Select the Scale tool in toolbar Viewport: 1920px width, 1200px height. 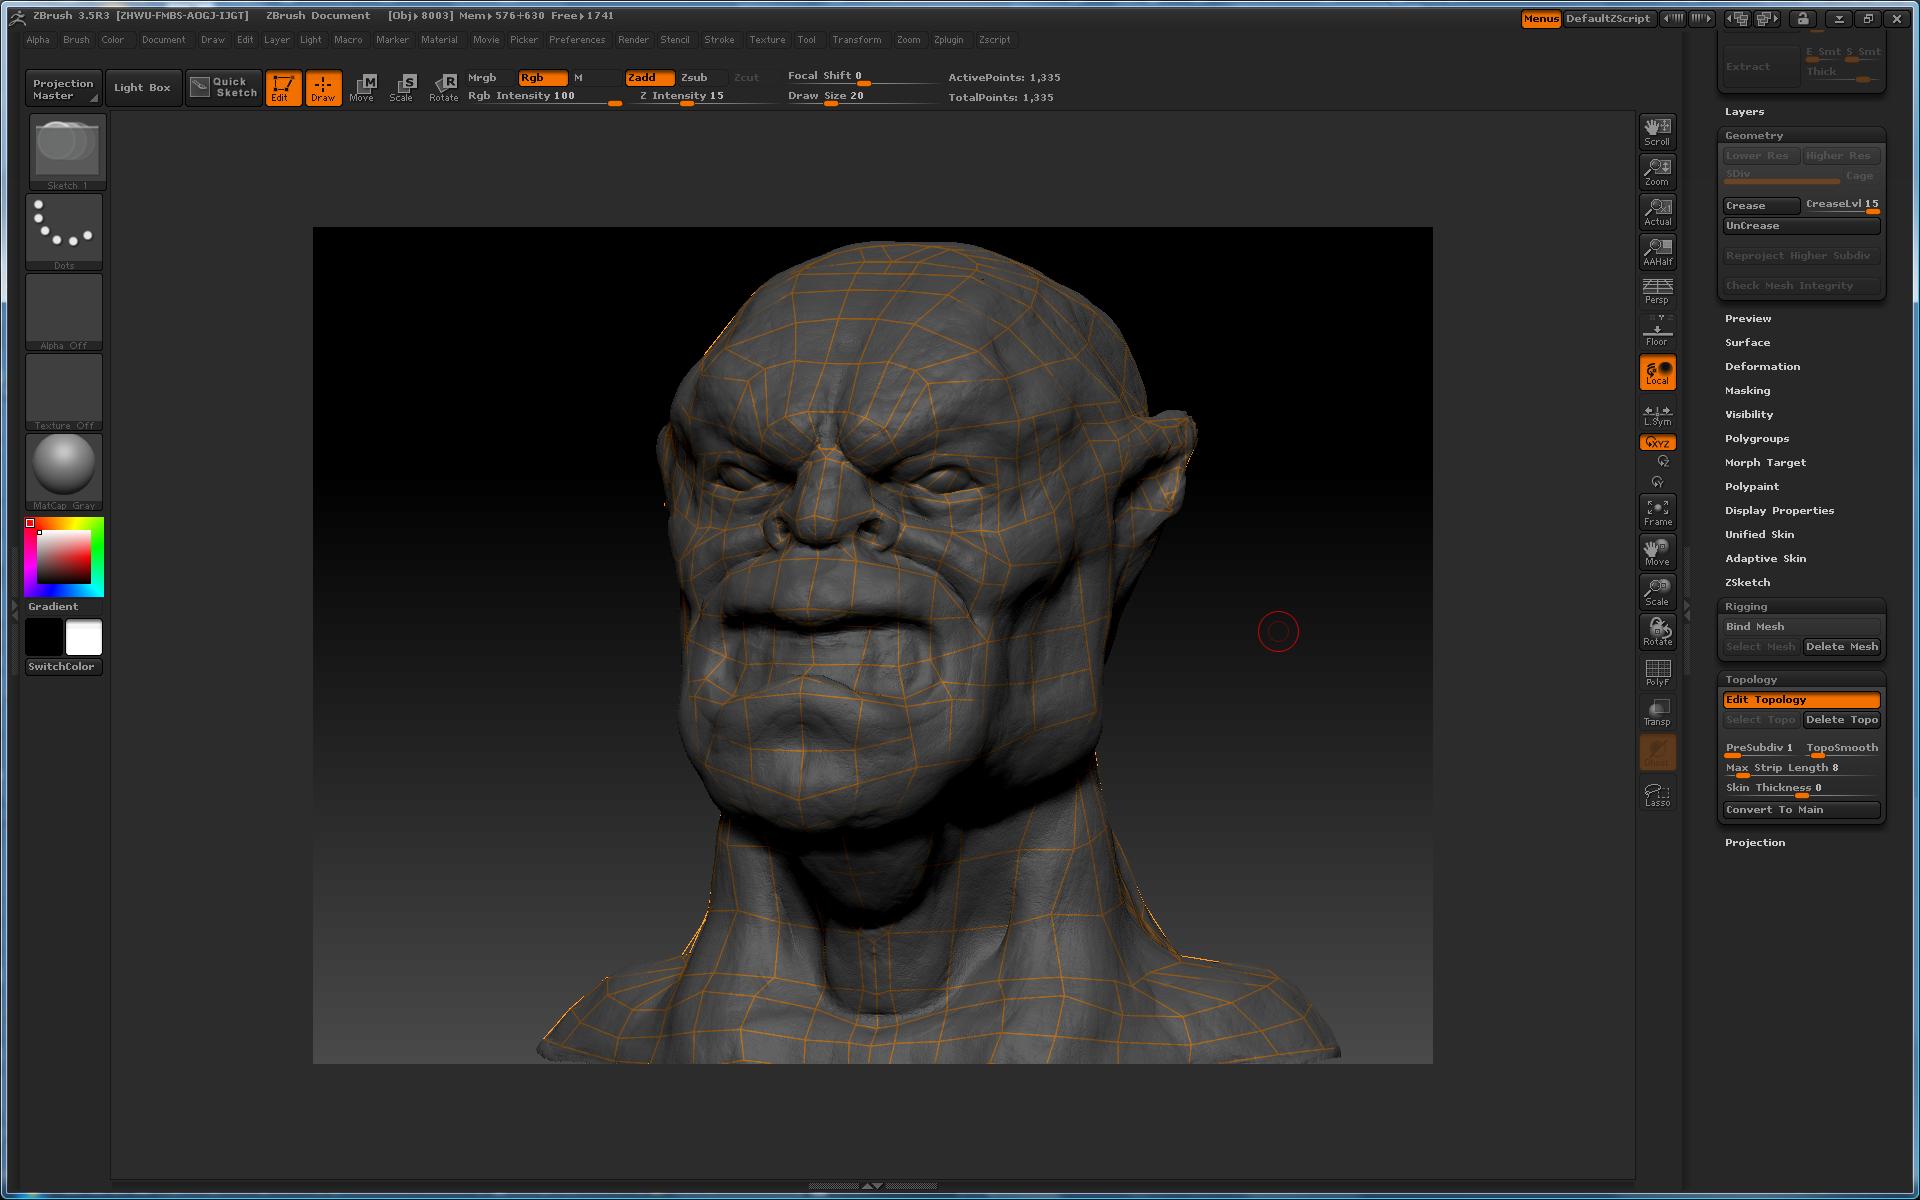click(x=402, y=86)
